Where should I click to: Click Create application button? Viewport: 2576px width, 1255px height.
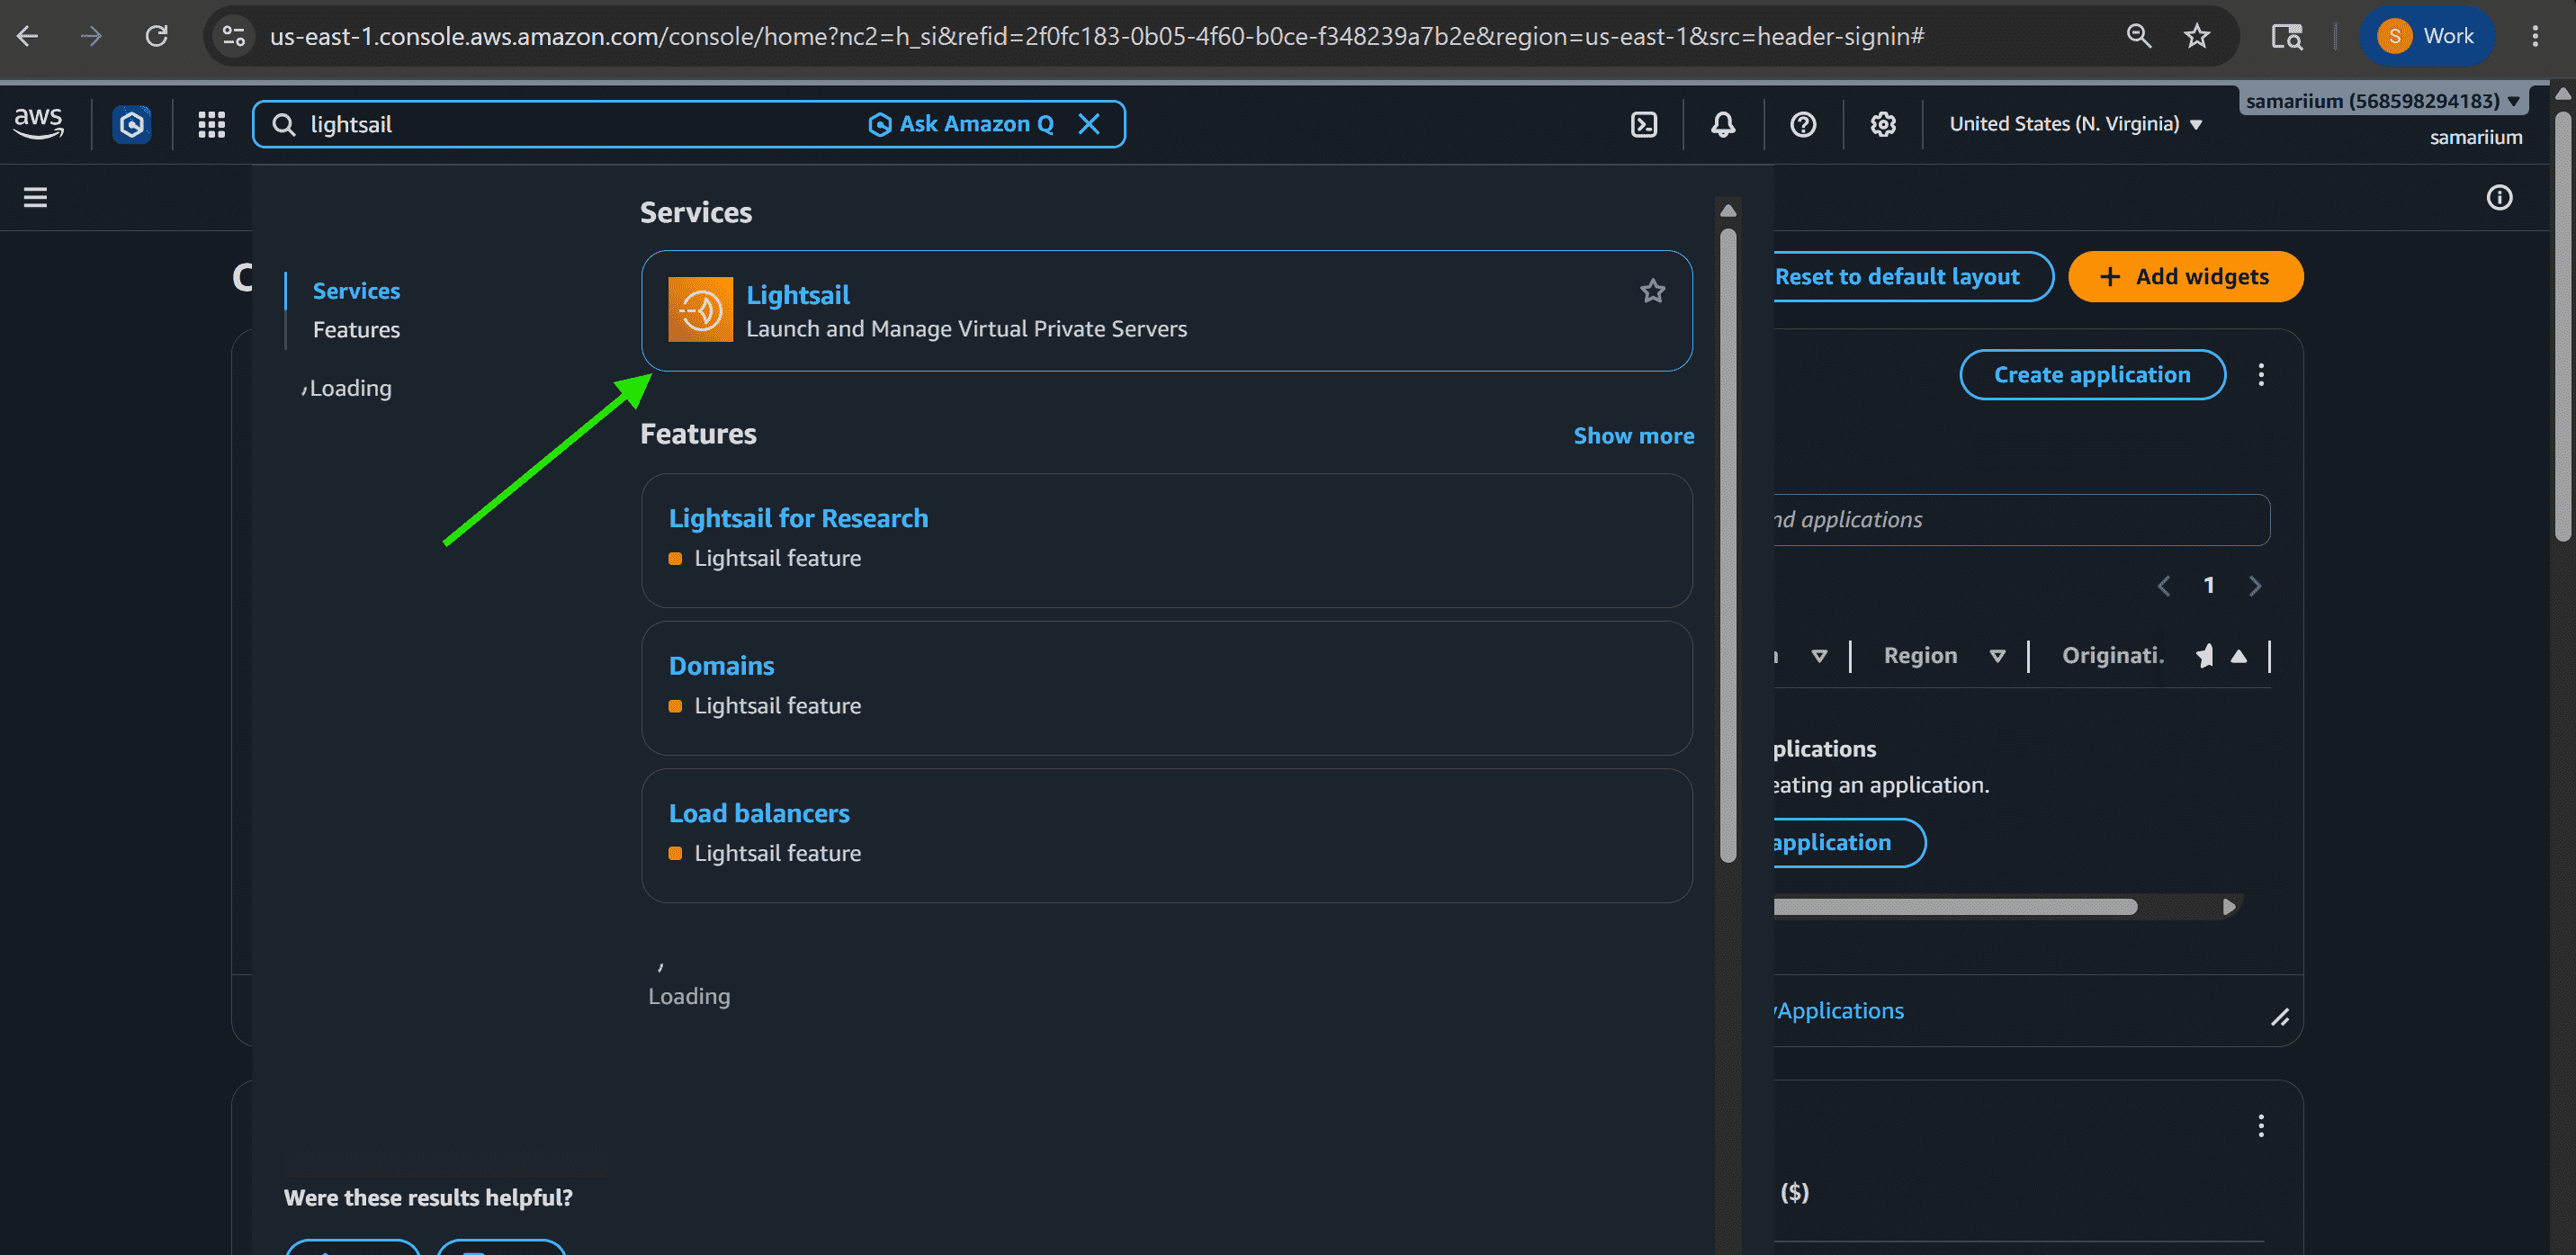coord(2092,375)
